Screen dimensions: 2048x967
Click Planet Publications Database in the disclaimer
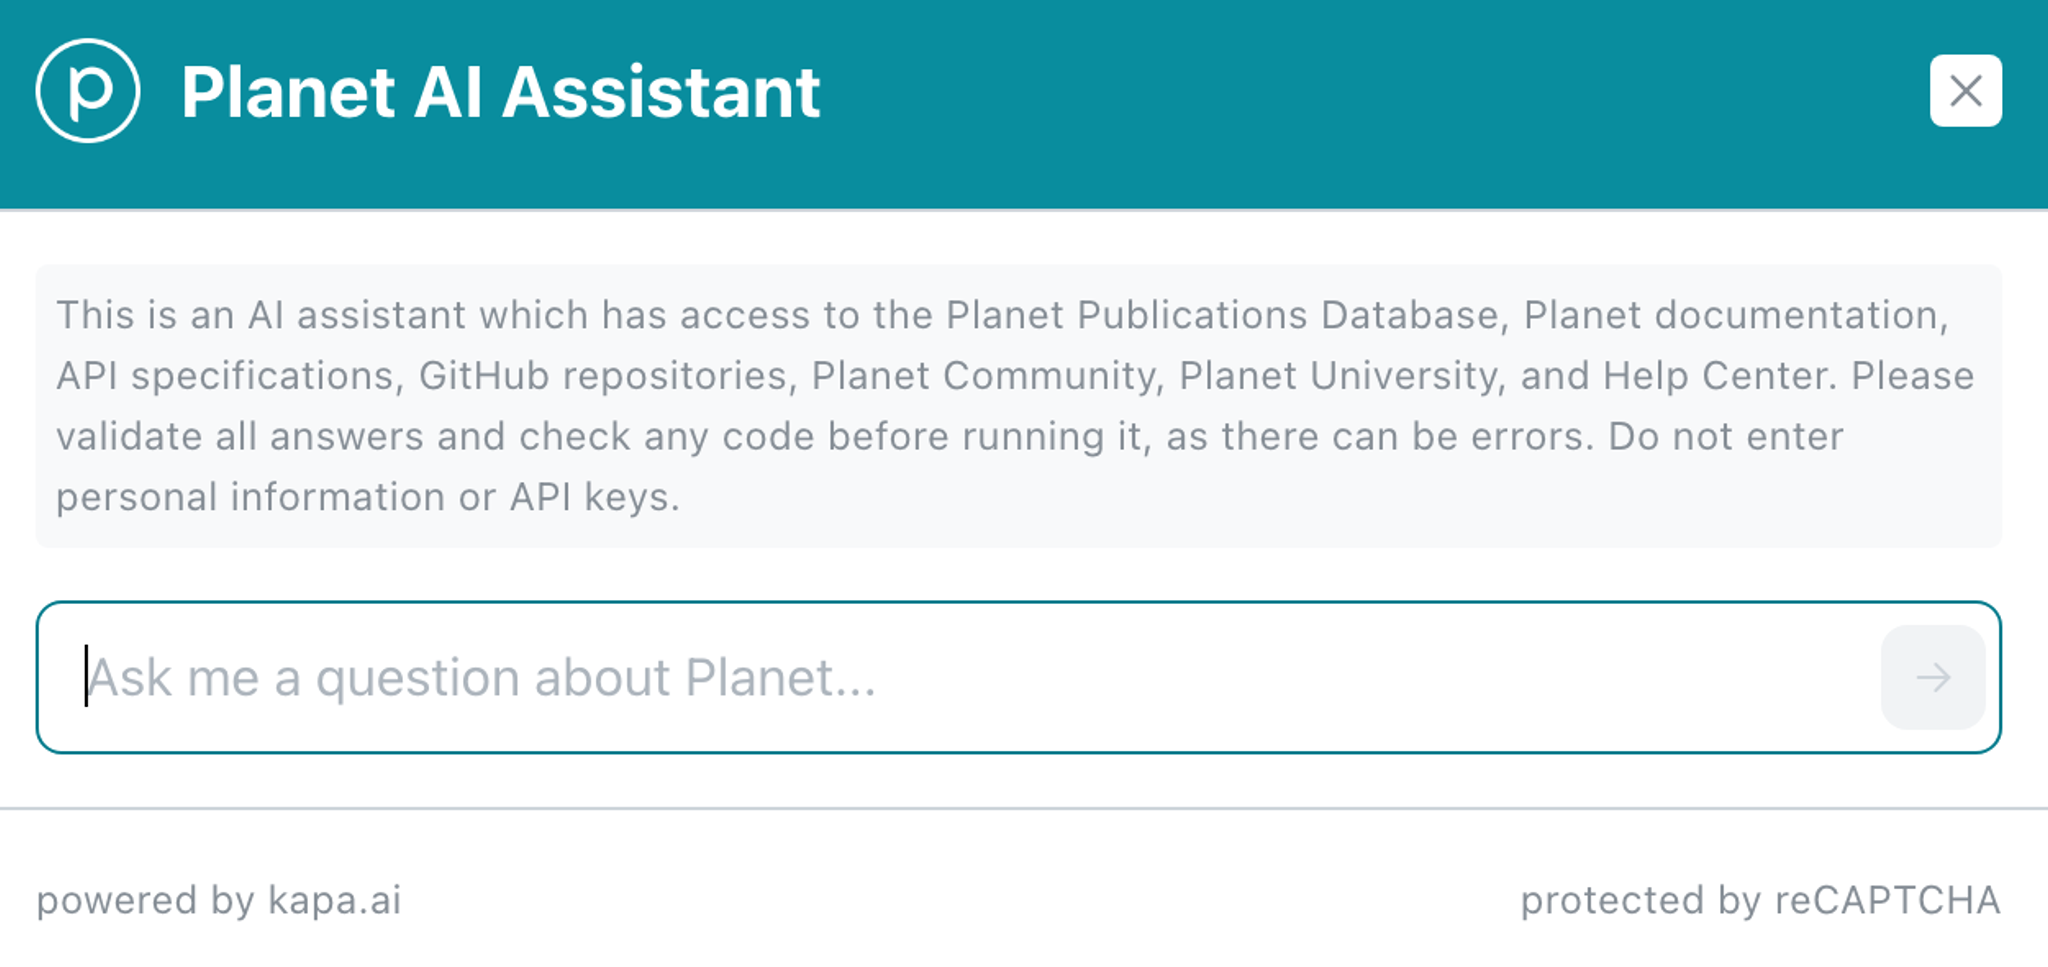point(1223,315)
